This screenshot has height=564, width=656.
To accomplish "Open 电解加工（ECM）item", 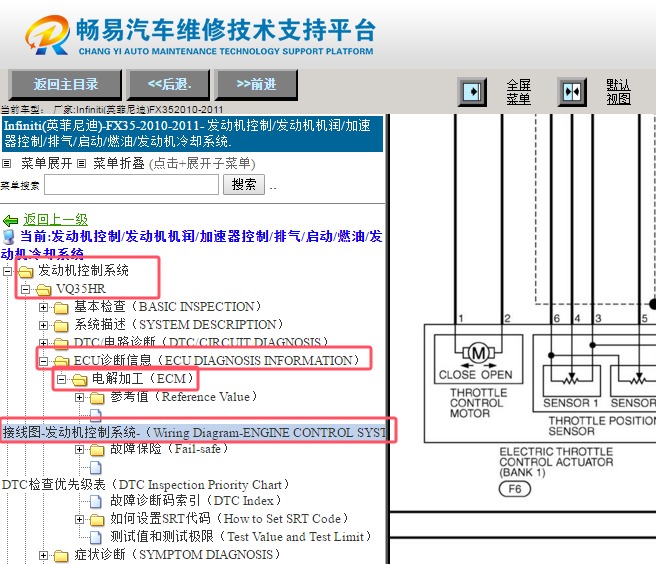I will coord(144,379).
